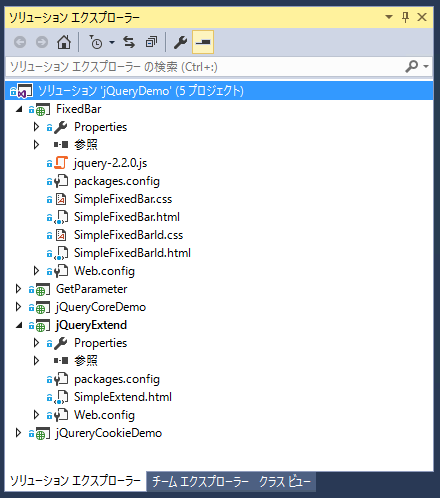Click the search magnifier icon
This screenshot has height=498, width=440.
pos(412,66)
